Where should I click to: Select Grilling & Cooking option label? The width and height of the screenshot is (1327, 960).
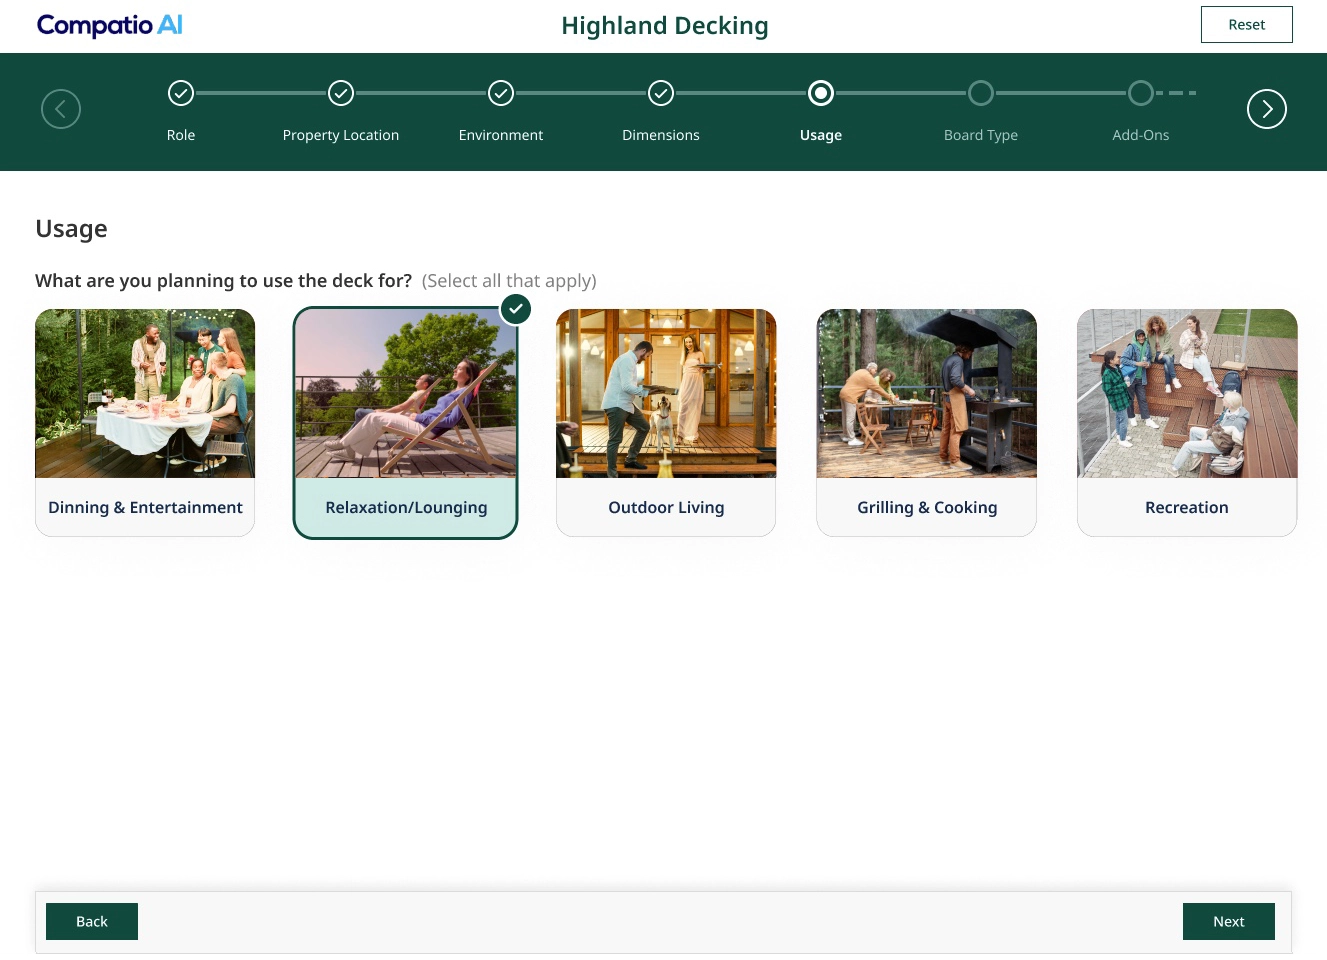point(927,507)
